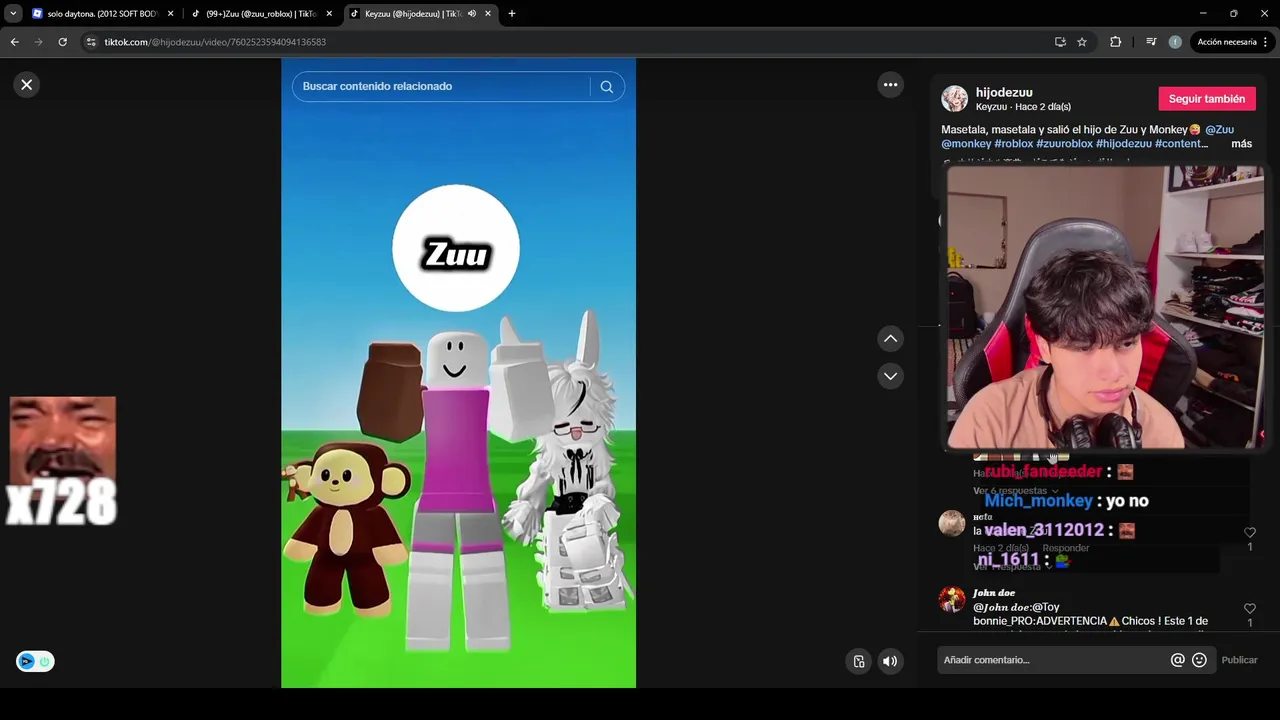
Task: Open browser three-dot menu
Action: click(1266, 42)
